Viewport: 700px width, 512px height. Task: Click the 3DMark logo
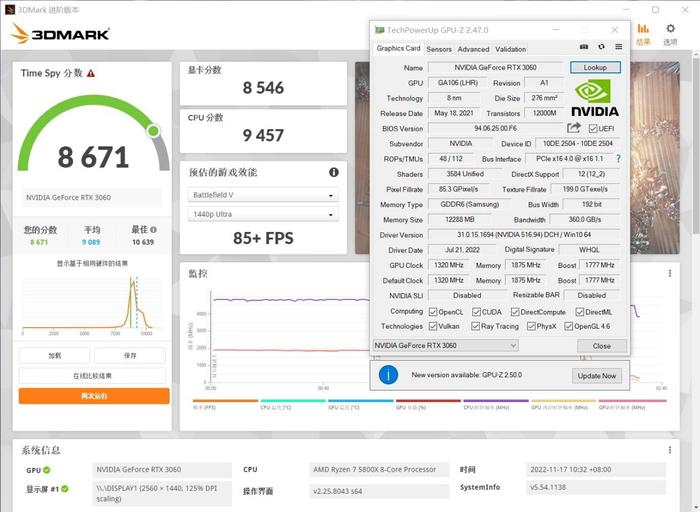pos(60,33)
